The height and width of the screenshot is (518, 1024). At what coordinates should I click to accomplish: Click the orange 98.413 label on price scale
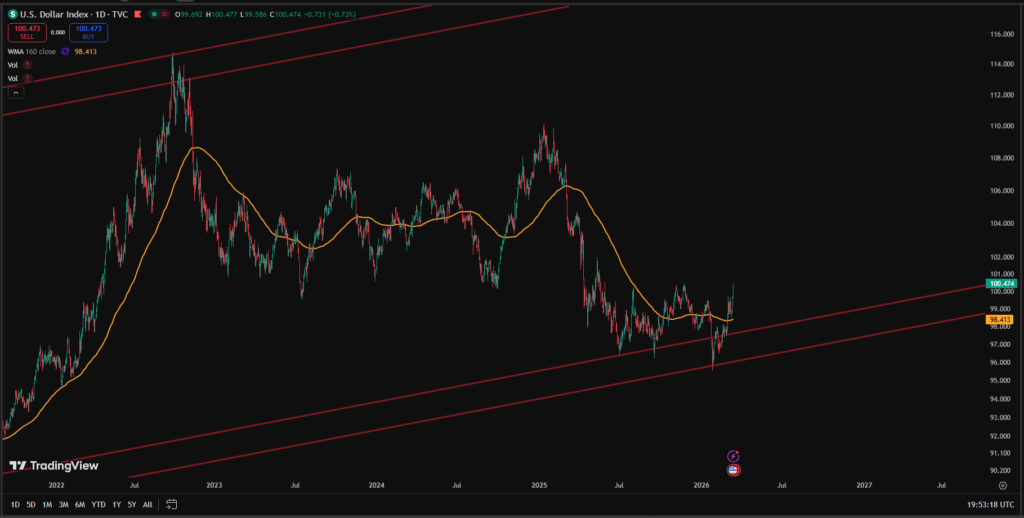[1000, 319]
